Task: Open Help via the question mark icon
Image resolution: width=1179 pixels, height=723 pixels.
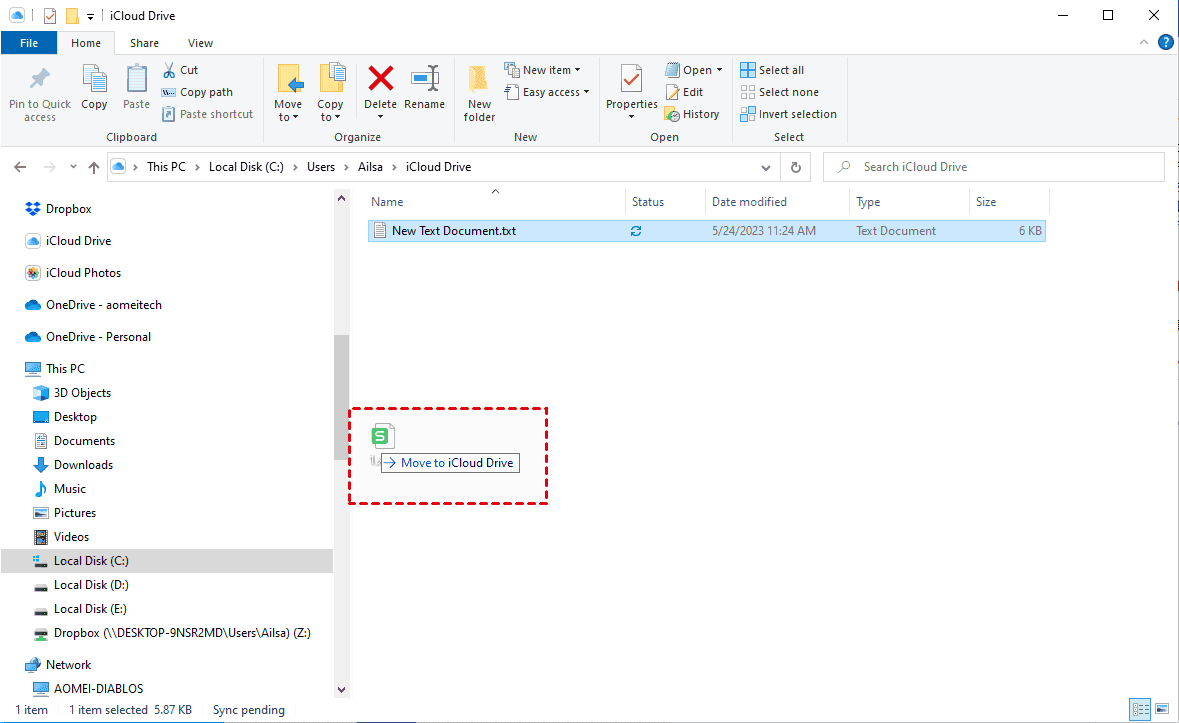Action: [1165, 43]
